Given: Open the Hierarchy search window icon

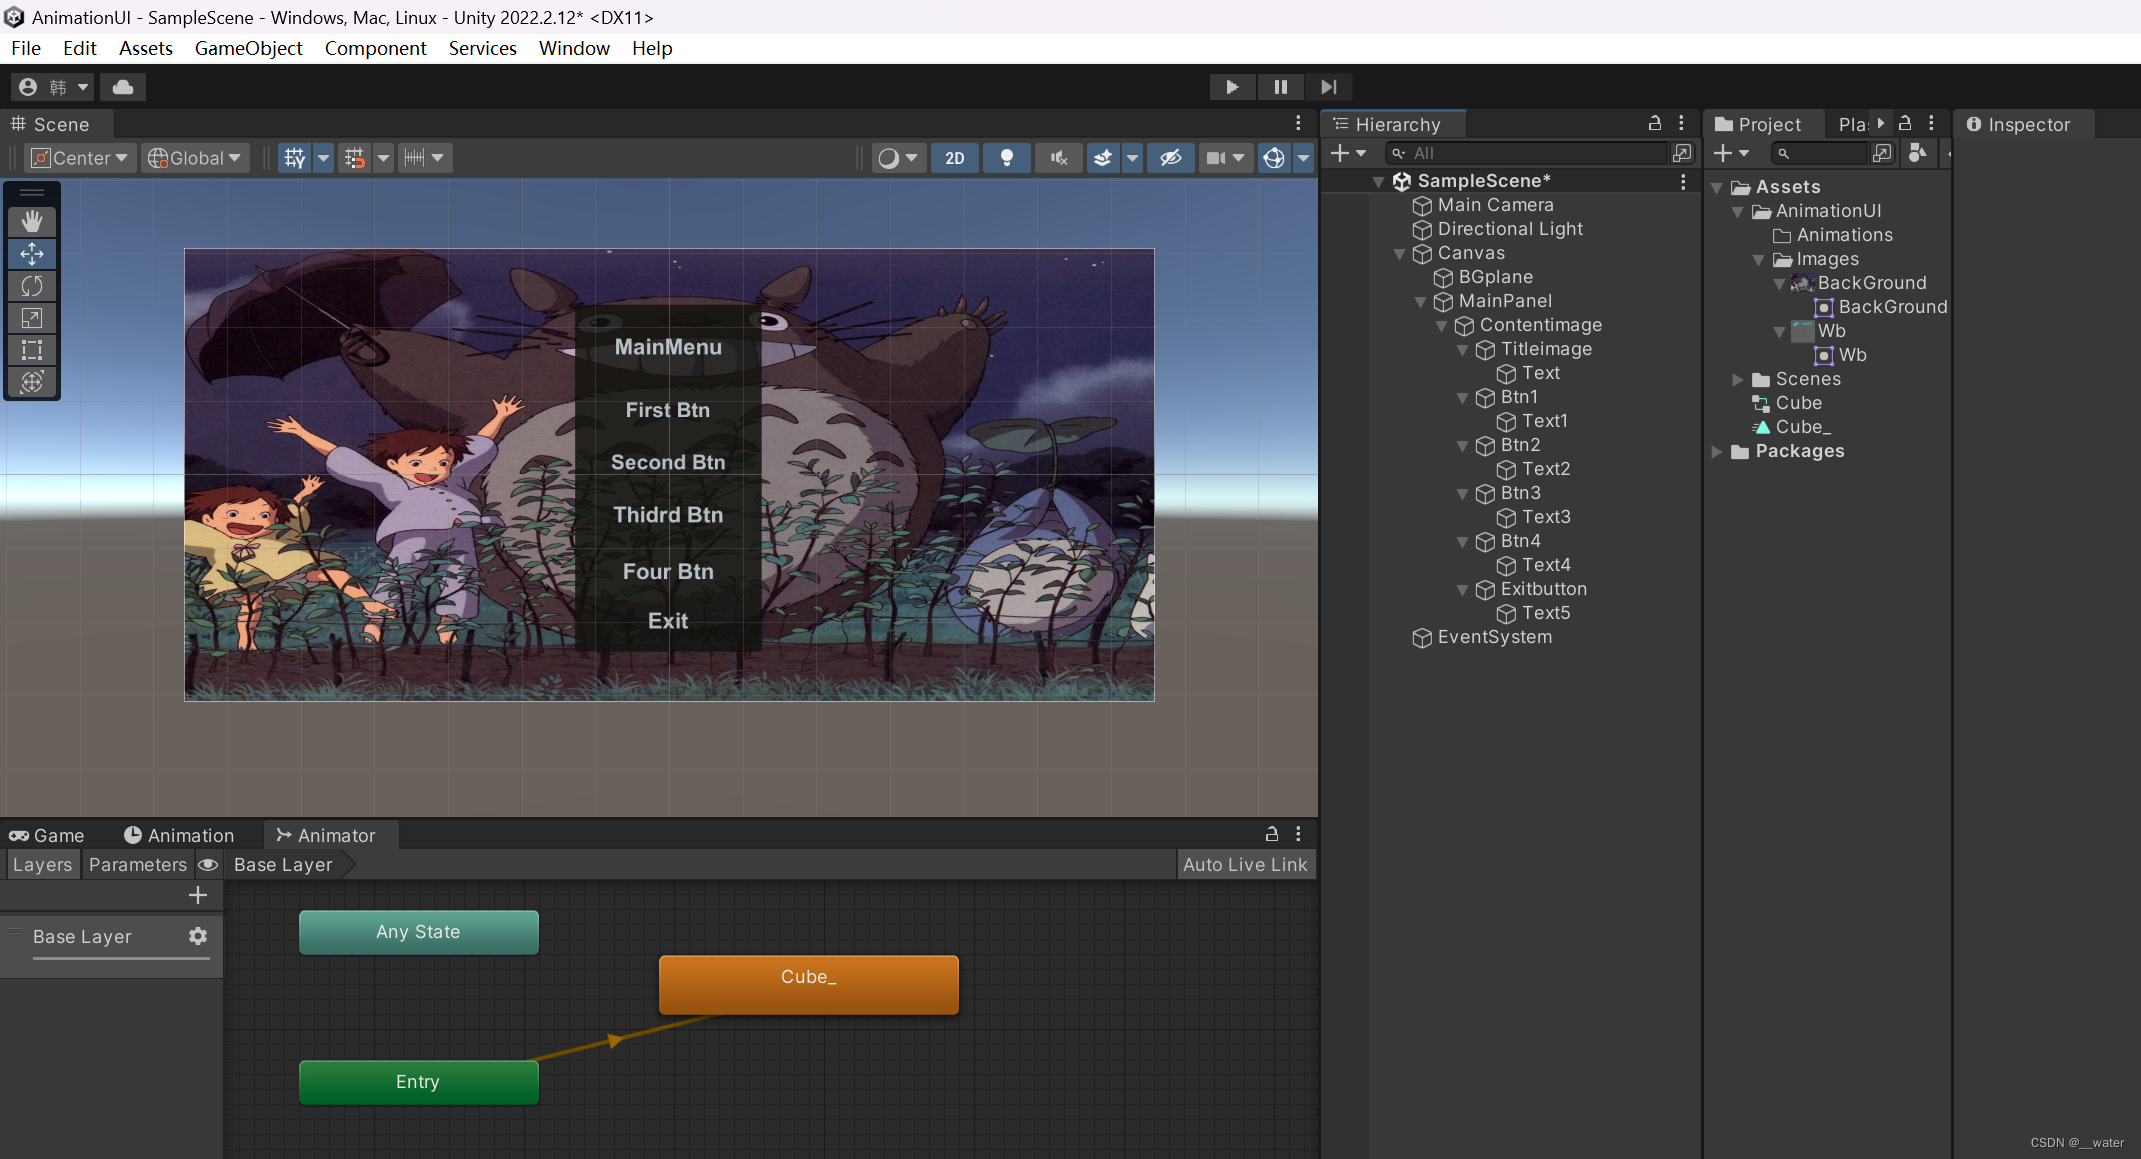Looking at the screenshot, I should tap(1682, 153).
